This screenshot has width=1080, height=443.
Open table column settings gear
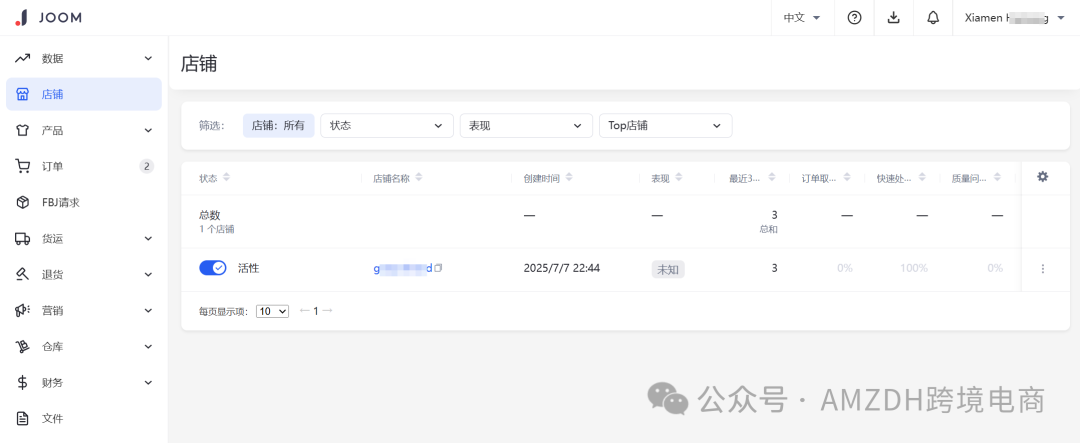point(1042,177)
